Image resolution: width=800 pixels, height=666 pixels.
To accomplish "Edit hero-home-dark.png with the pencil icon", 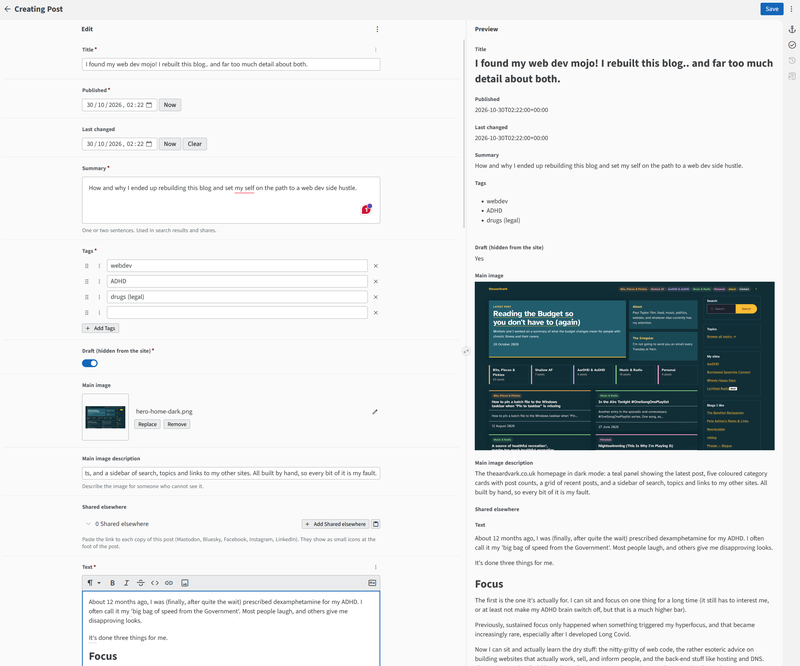I will [x=374, y=412].
